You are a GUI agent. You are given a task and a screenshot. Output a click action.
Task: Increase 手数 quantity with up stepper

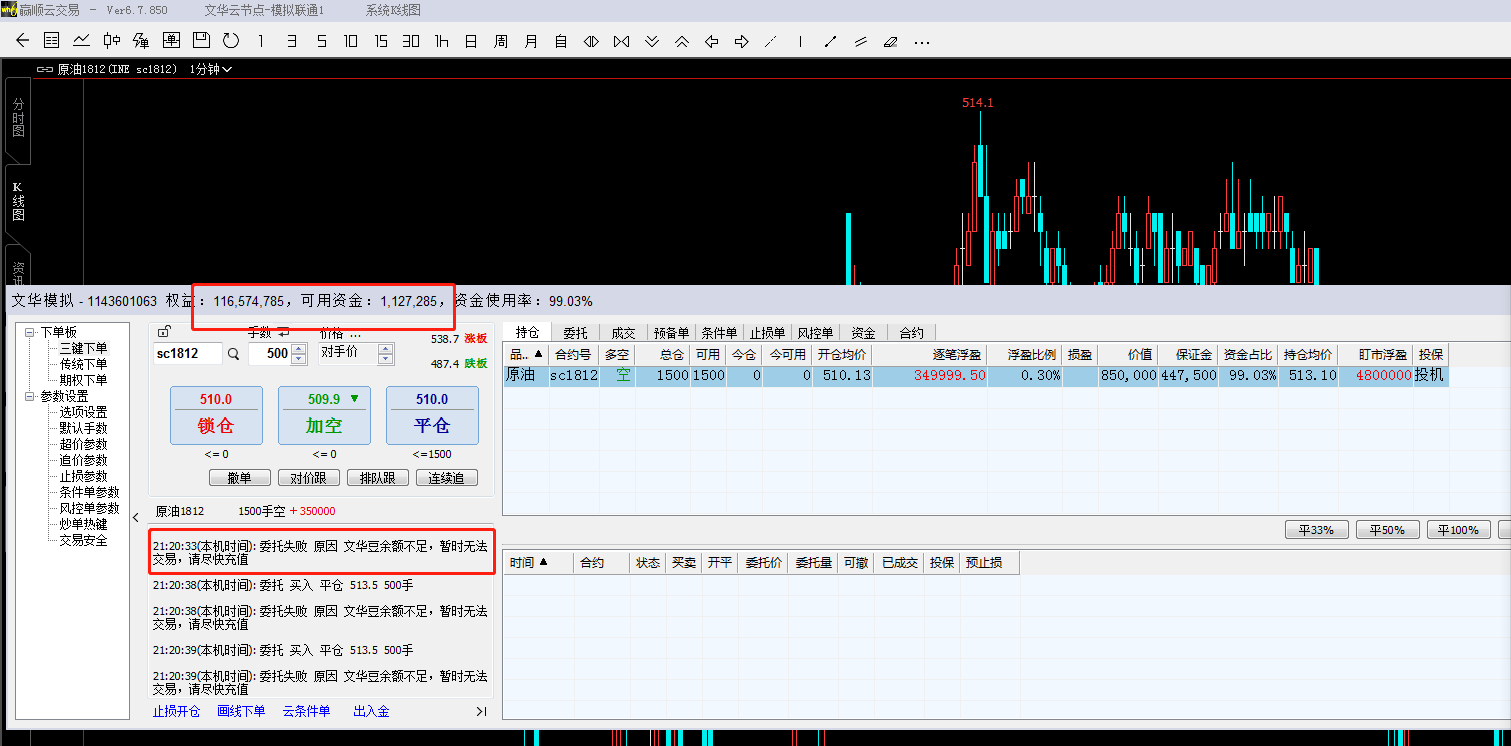point(298,348)
